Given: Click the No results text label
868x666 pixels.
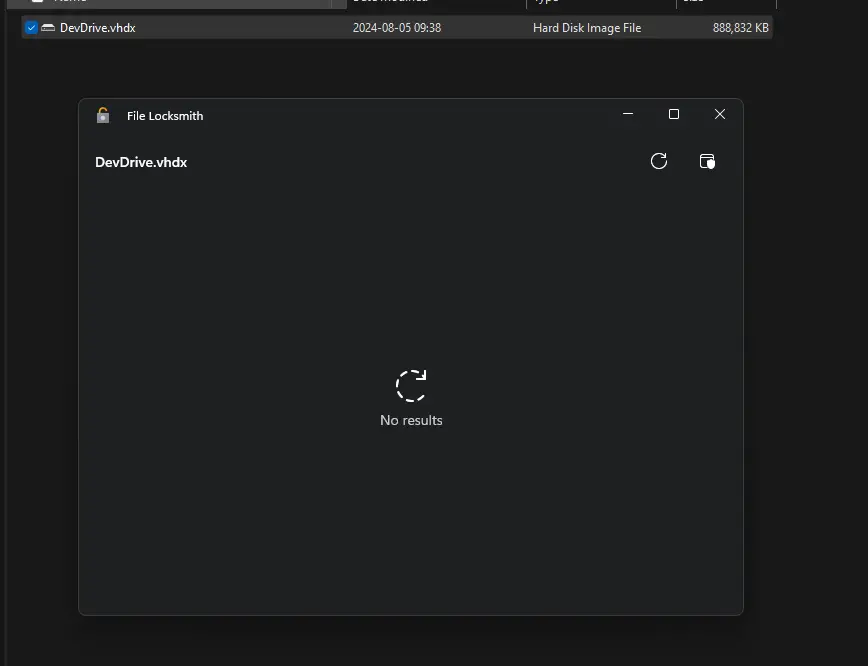Looking at the screenshot, I should point(411,420).
